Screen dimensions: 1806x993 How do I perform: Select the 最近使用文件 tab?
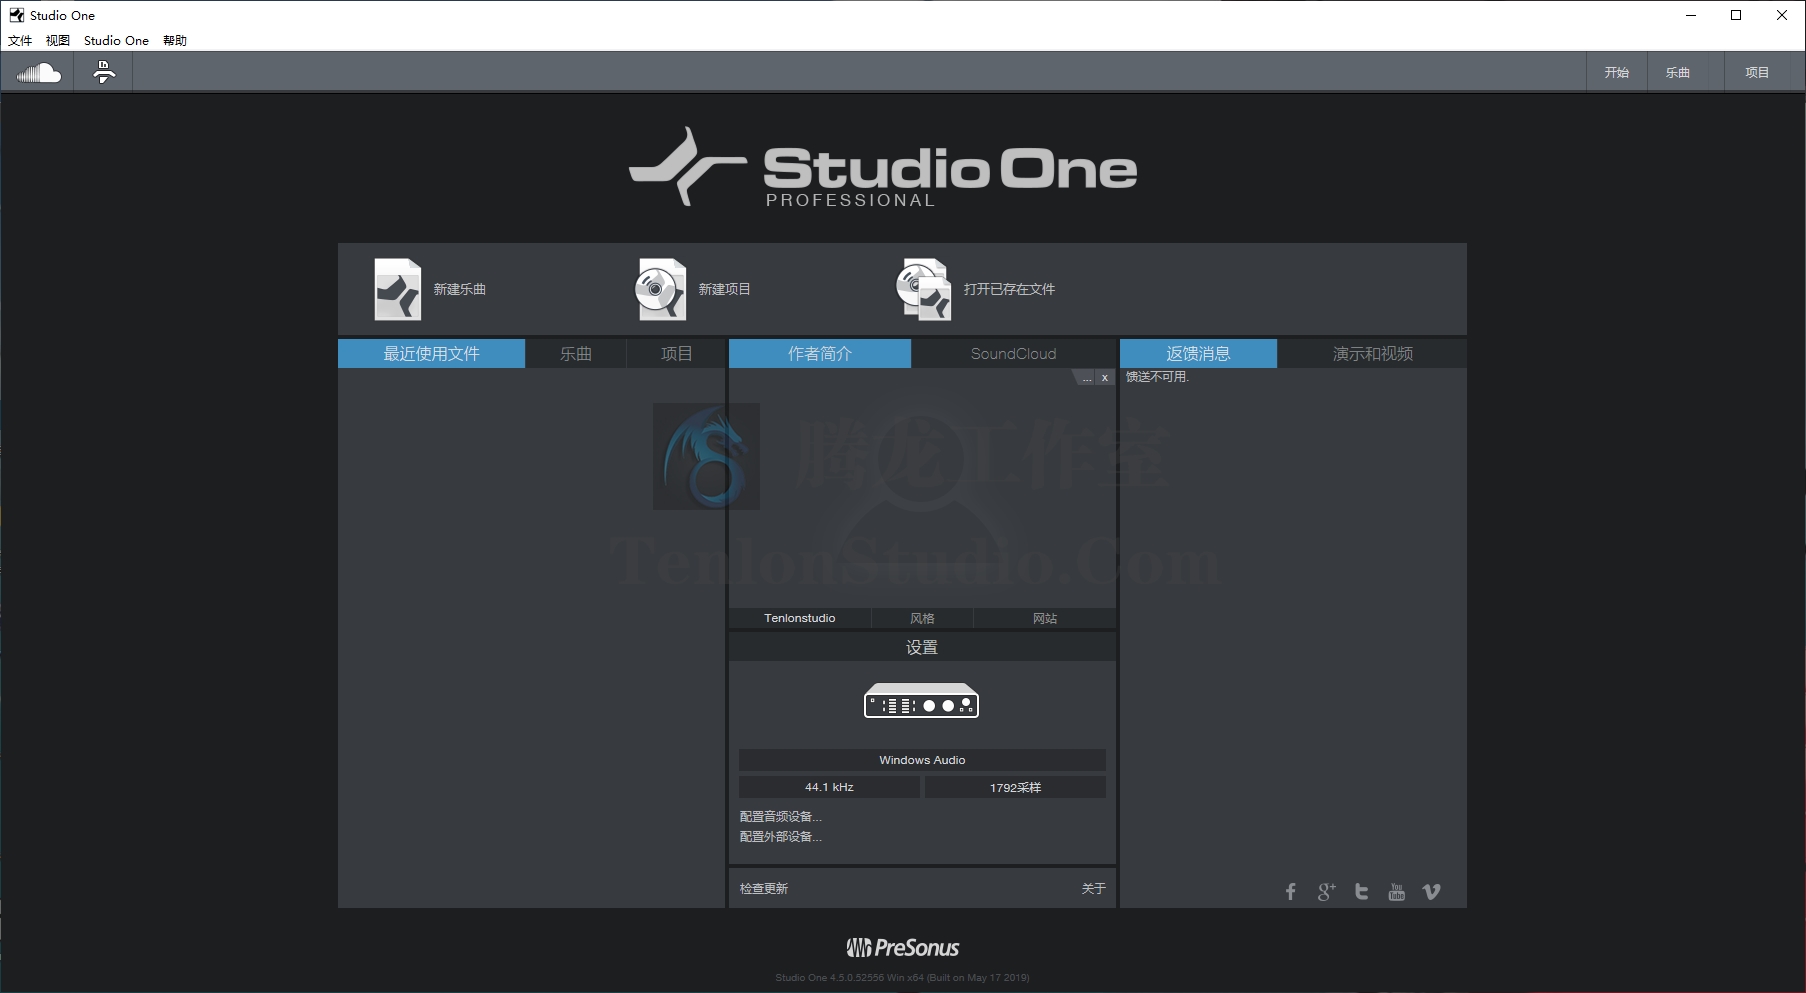pyautogui.click(x=431, y=354)
